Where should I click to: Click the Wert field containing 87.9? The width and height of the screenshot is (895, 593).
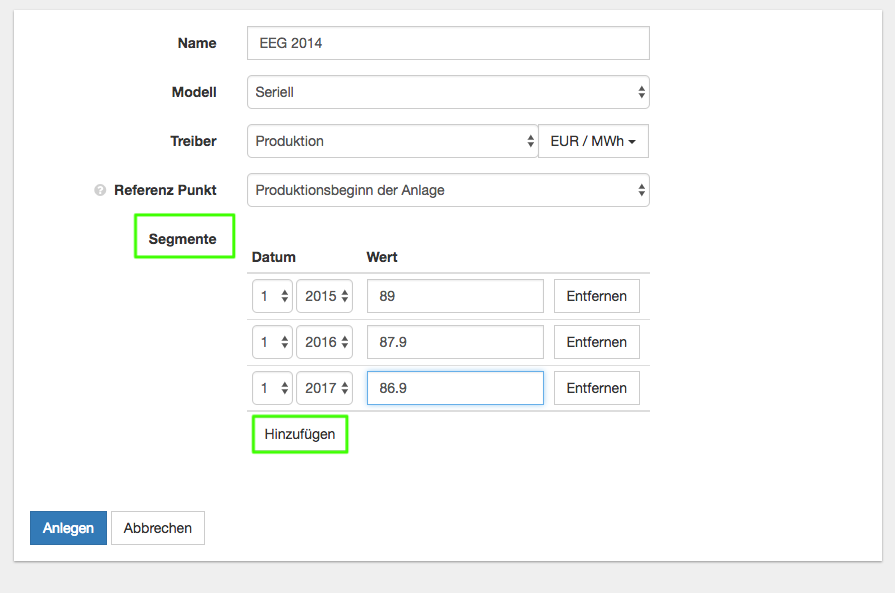tap(455, 342)
